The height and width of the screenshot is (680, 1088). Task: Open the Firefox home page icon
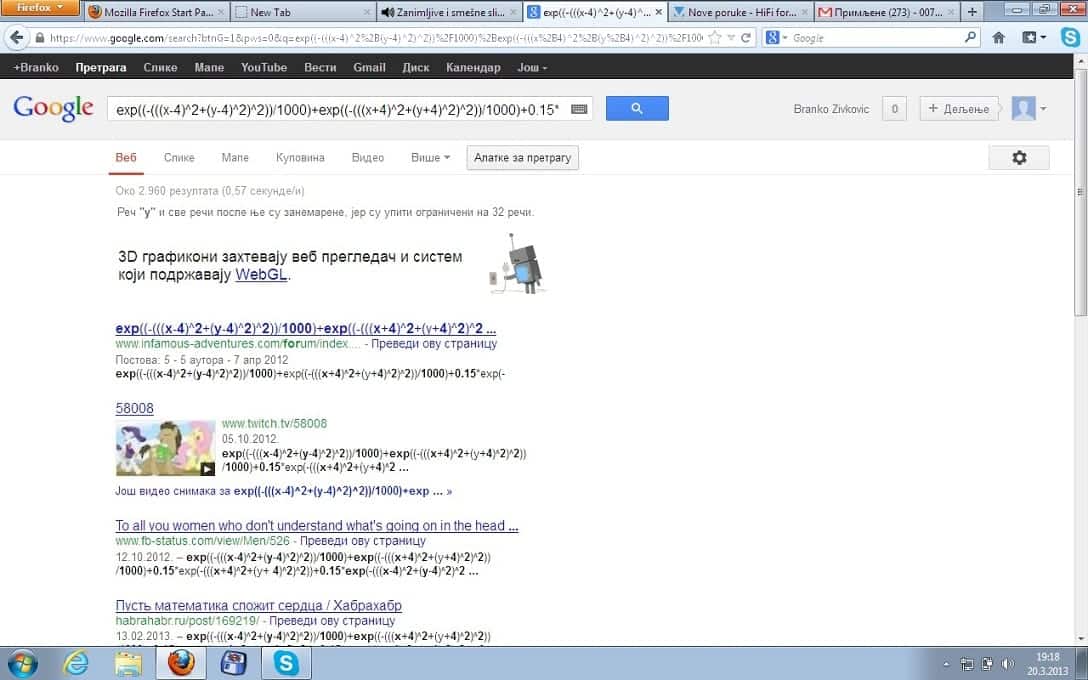point(998,38)
